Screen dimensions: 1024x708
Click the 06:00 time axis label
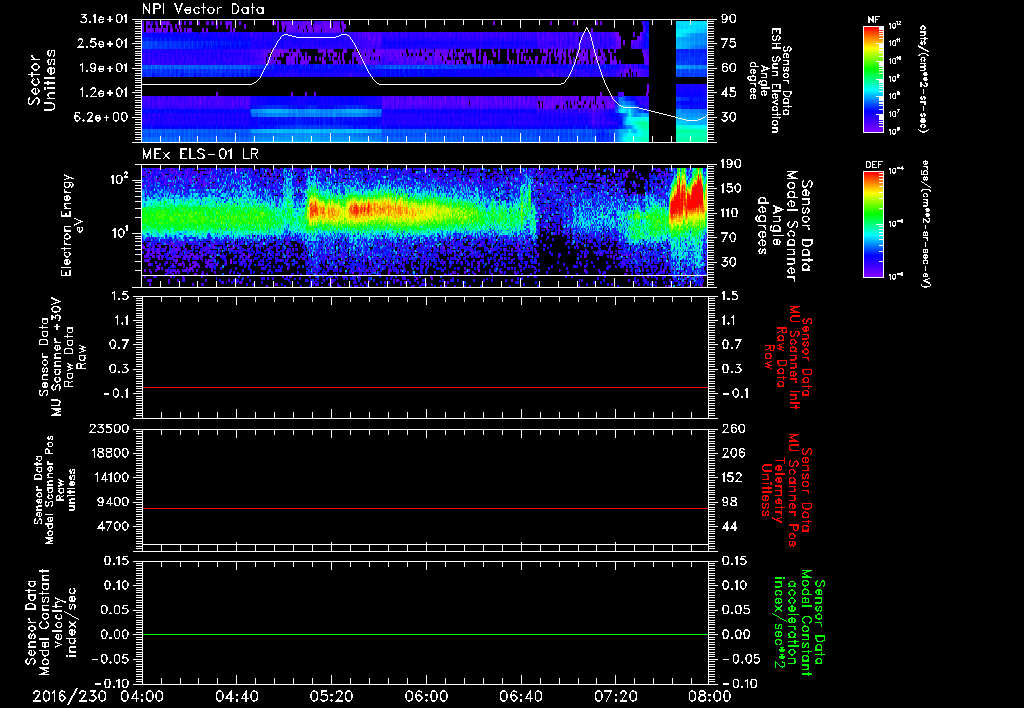tap(426, 696)
